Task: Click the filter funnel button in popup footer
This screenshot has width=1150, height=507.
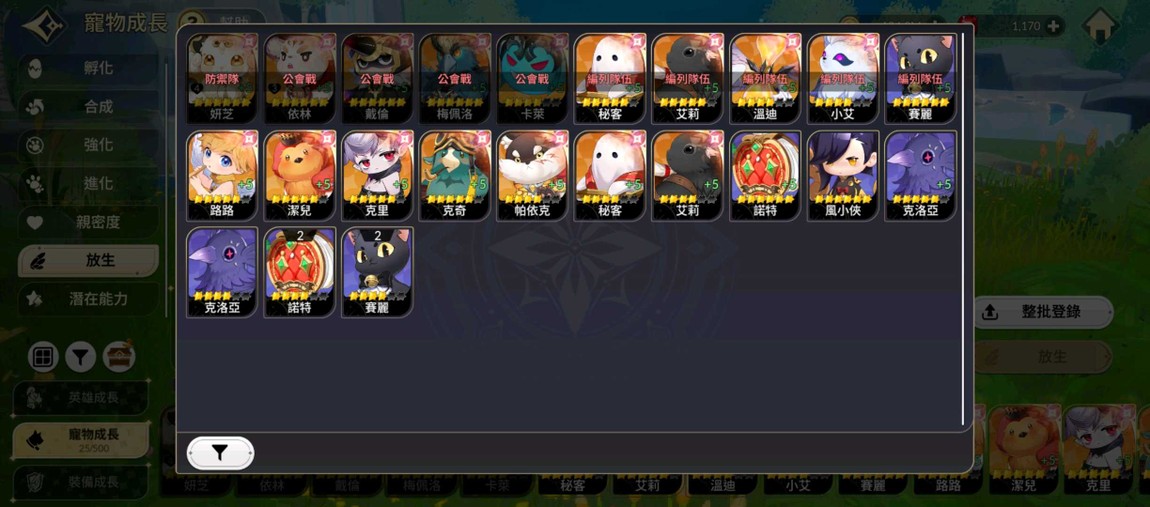Action: tap(221, 453)
